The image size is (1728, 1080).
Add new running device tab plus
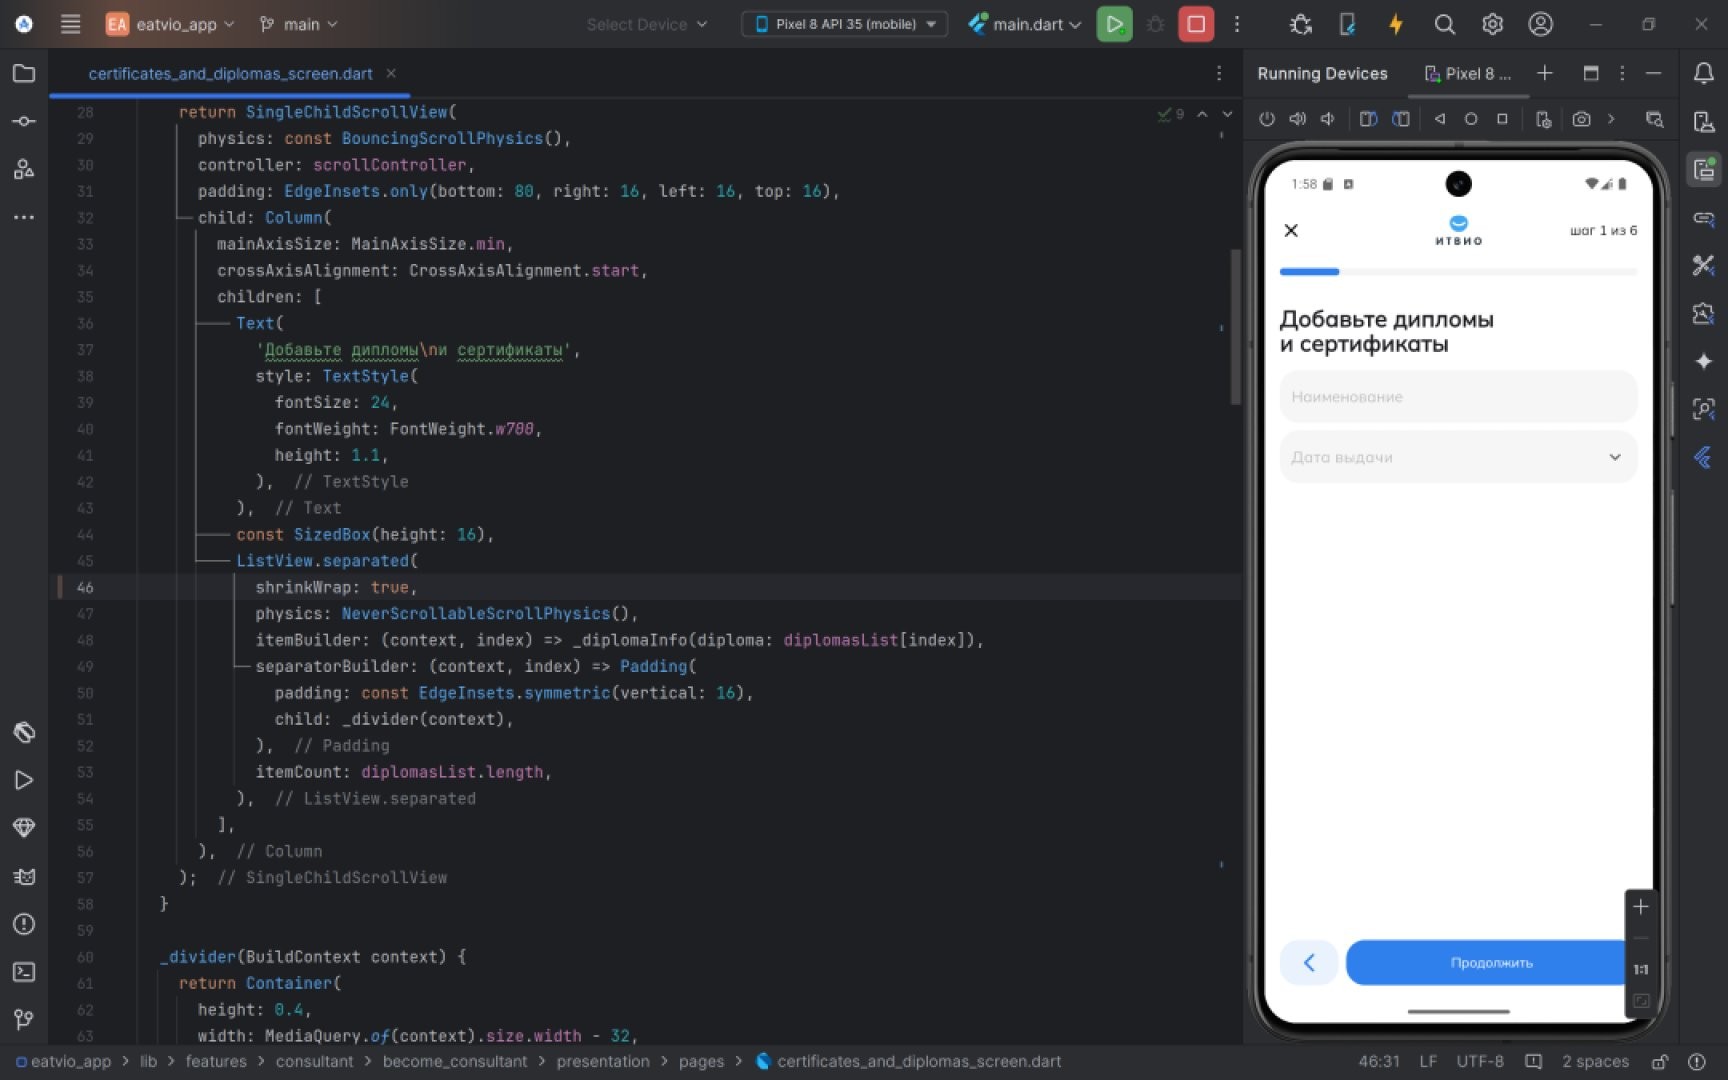[x=1544, y=73]
